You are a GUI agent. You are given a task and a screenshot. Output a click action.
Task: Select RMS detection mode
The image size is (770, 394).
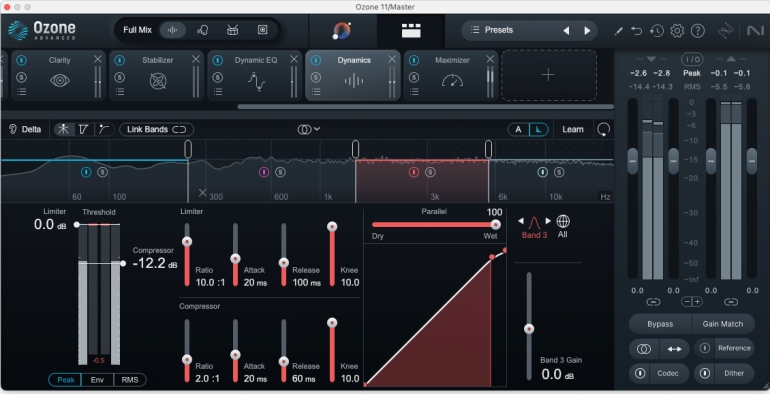coord(130,380)
